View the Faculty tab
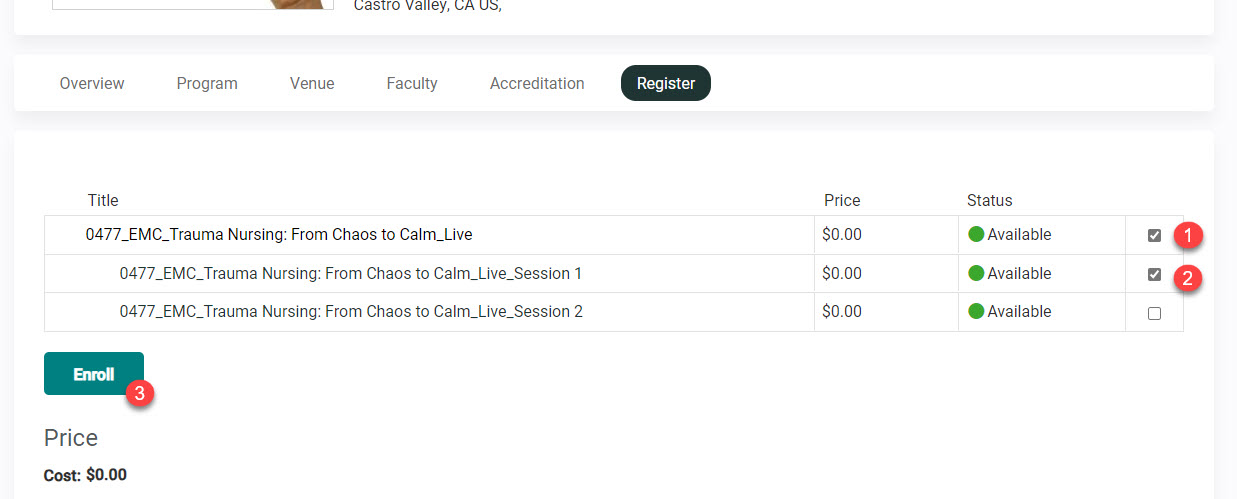Screen dimensions: 1237x499 [x=412, y=84]
